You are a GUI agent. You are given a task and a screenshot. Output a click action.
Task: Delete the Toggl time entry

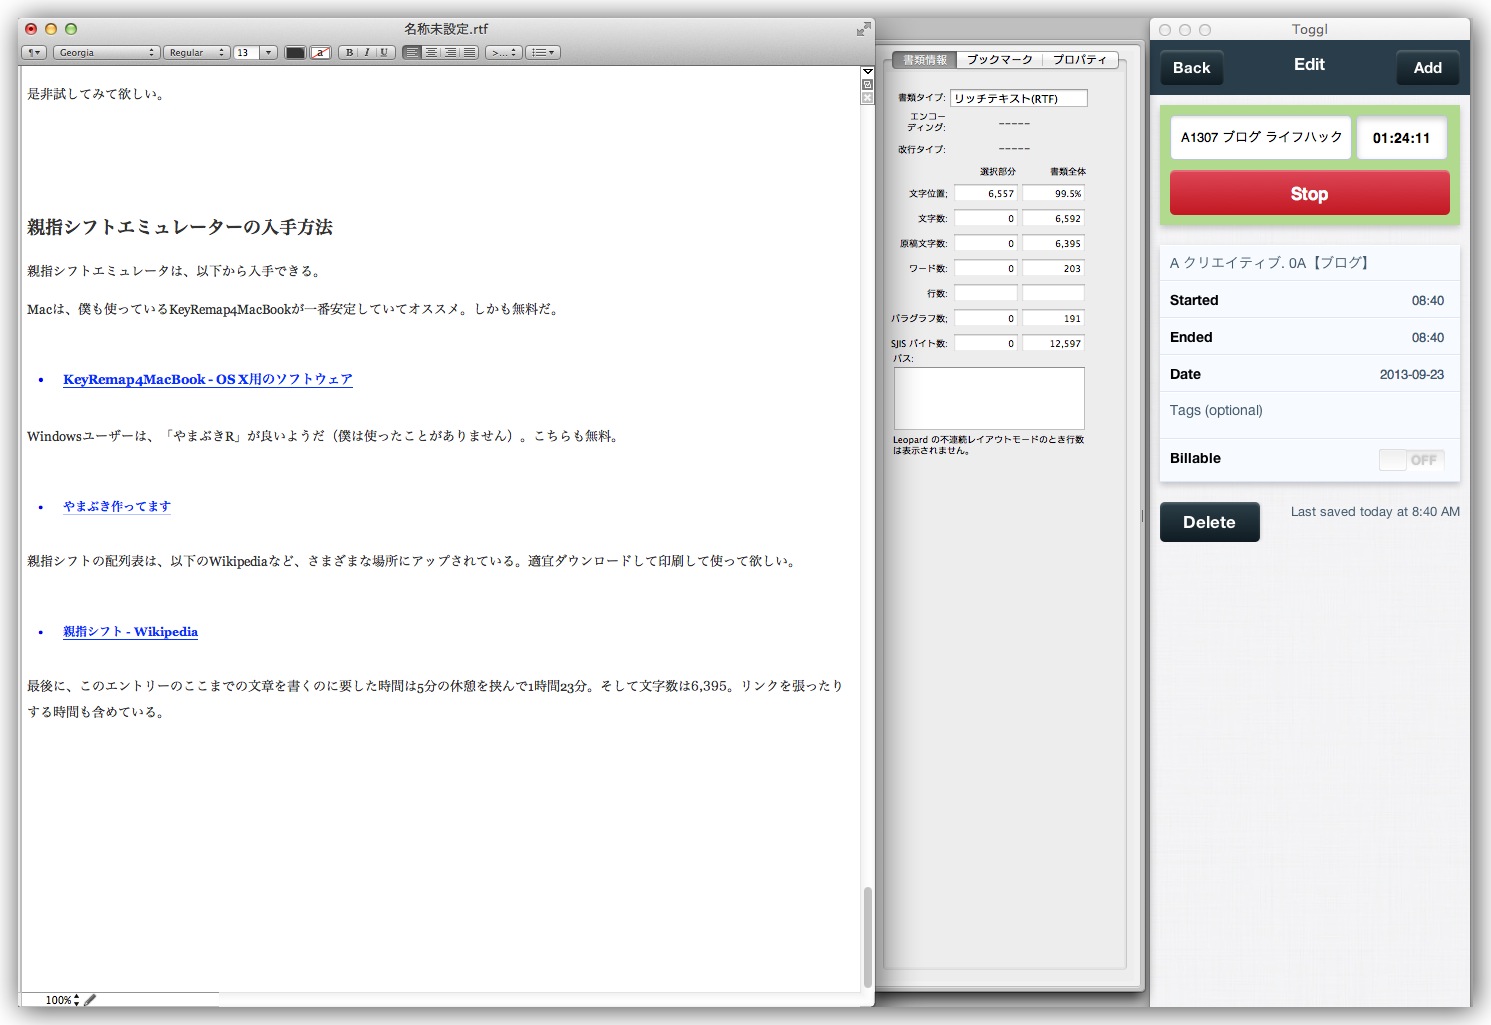click(x=1209, y=522)
